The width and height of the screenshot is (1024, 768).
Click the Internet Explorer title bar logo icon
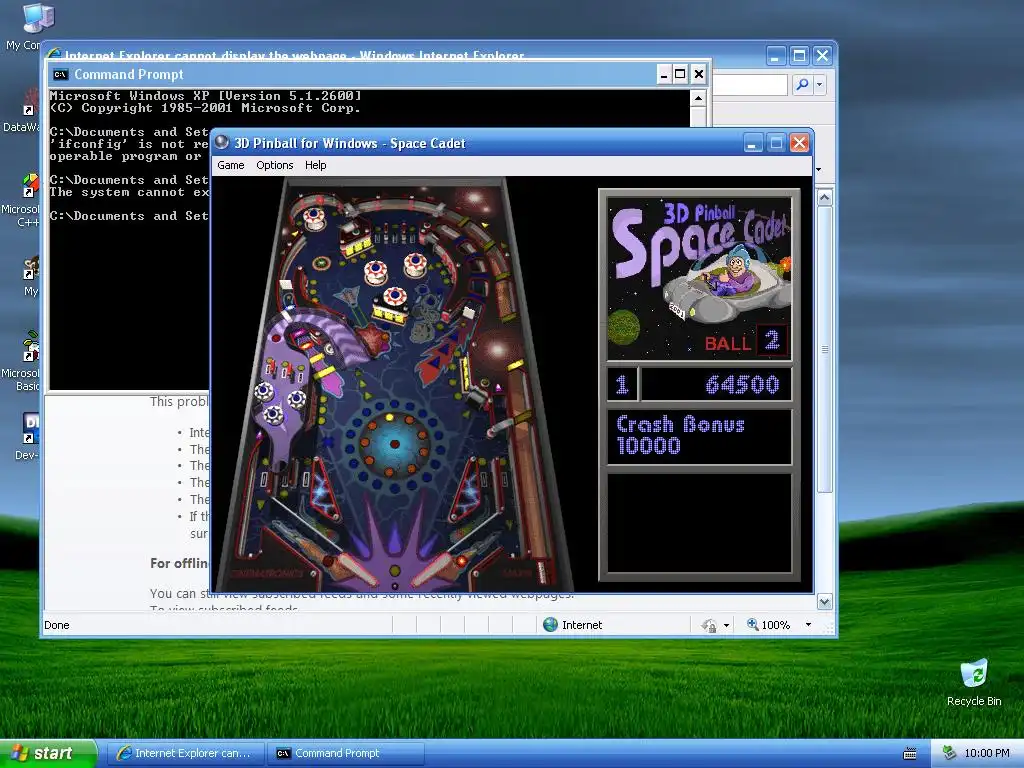54,54
